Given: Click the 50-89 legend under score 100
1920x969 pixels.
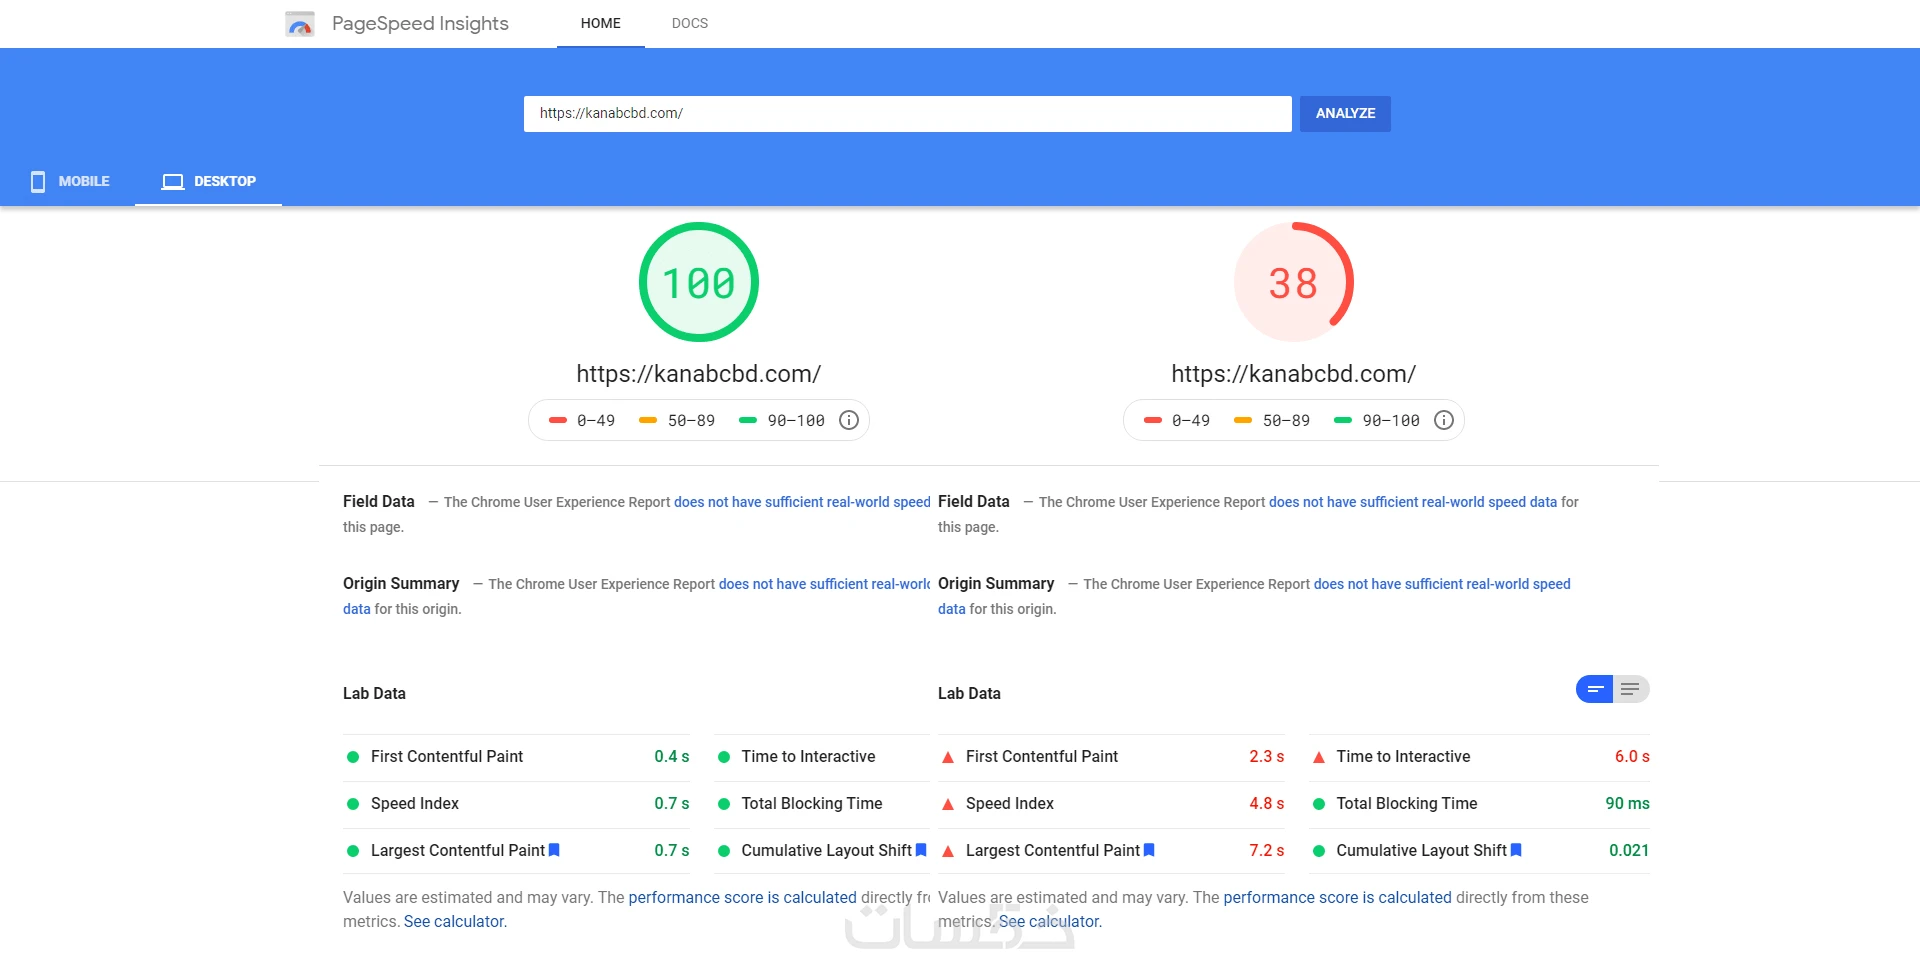Looking at the screenshot, I should pyautogui.click(x=677, y=420).
